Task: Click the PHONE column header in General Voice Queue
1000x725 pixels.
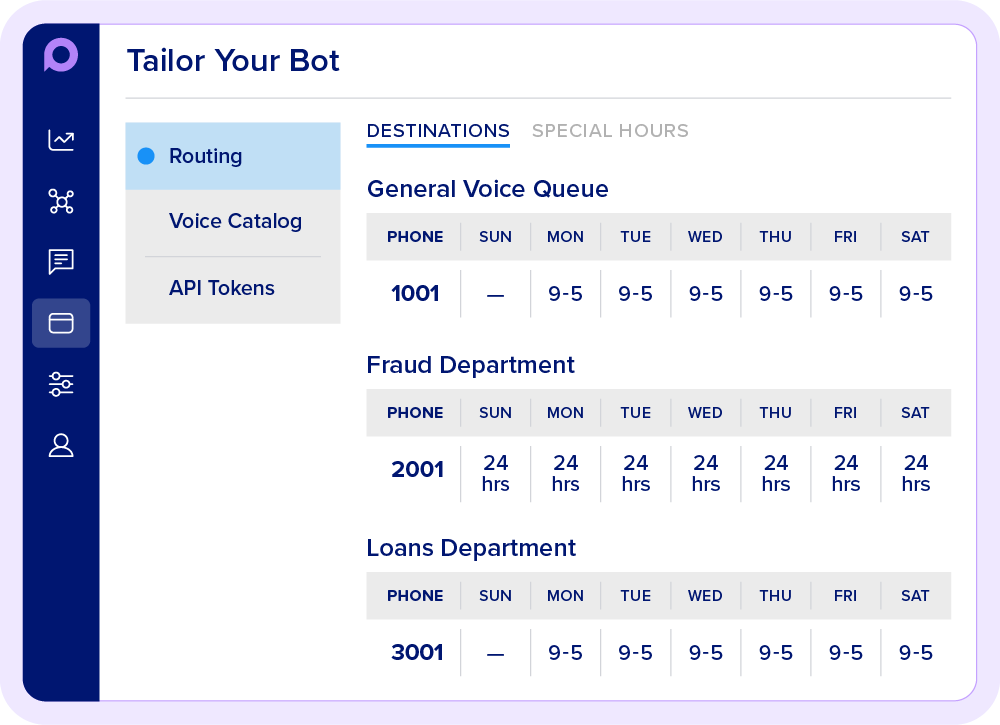Action: point(415,237)
